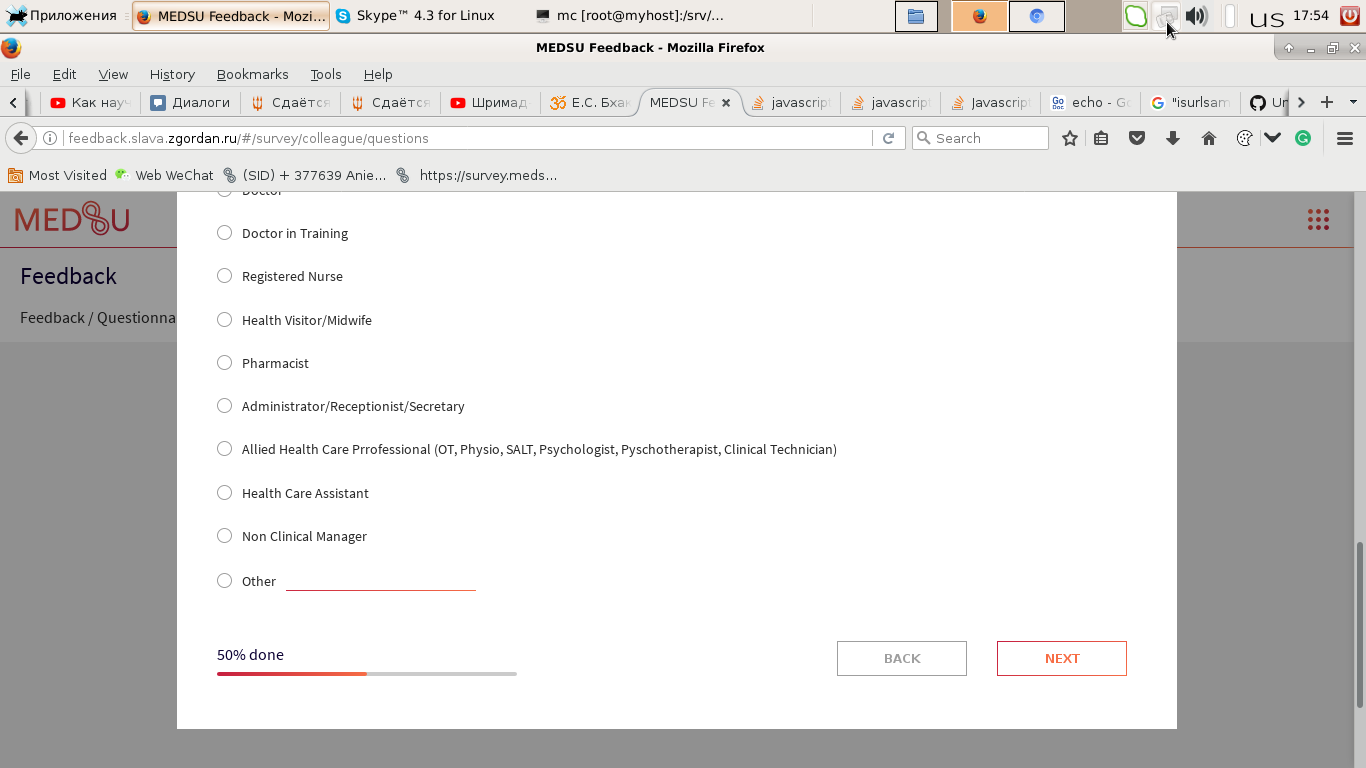Pick Non Clinical Manager radio option
This screenshot has height=768, width=1366.
(225, 536)
